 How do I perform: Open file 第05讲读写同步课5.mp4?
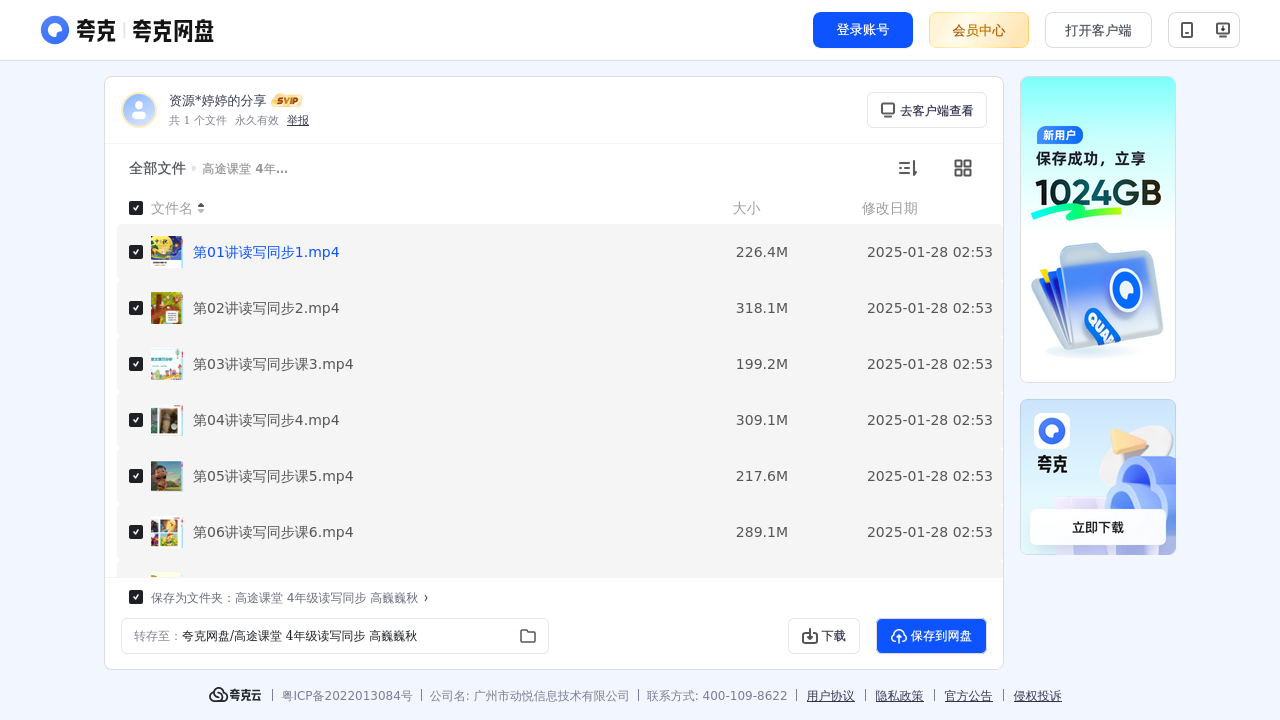(x=273, y=476)
